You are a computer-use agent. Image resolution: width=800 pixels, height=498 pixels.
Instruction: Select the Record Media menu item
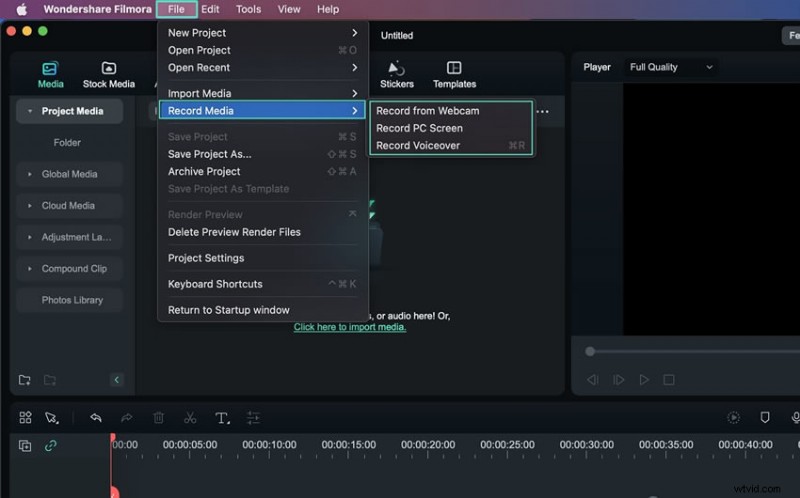tap(262, 111)
